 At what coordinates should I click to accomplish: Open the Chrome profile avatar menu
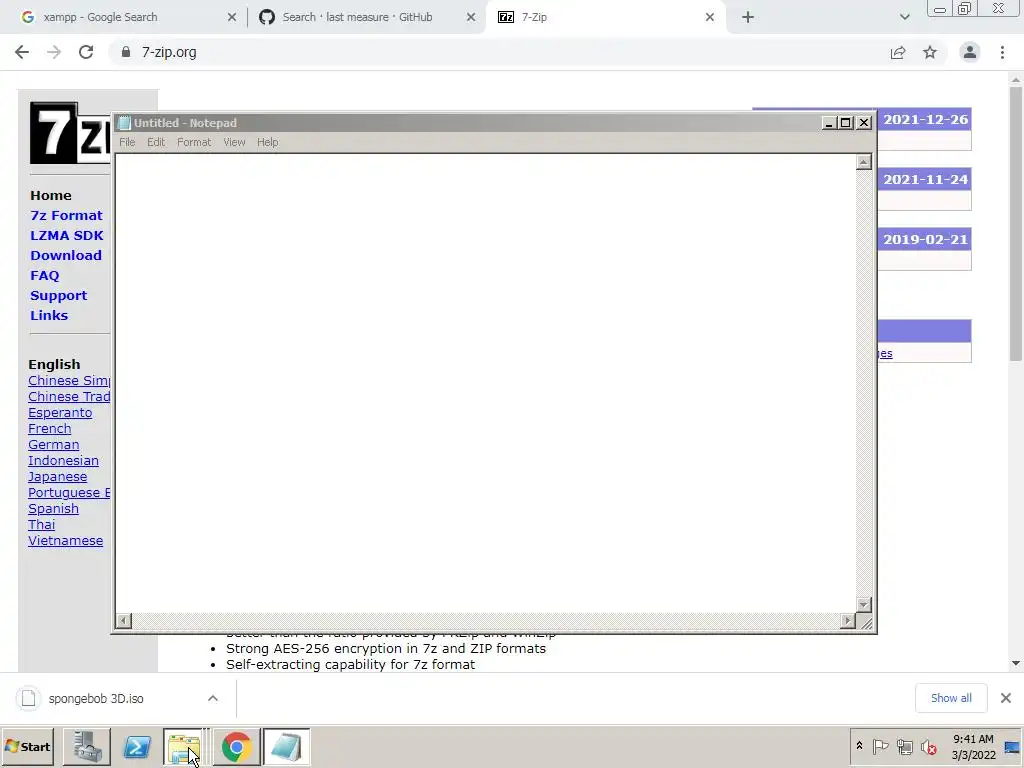970,52
